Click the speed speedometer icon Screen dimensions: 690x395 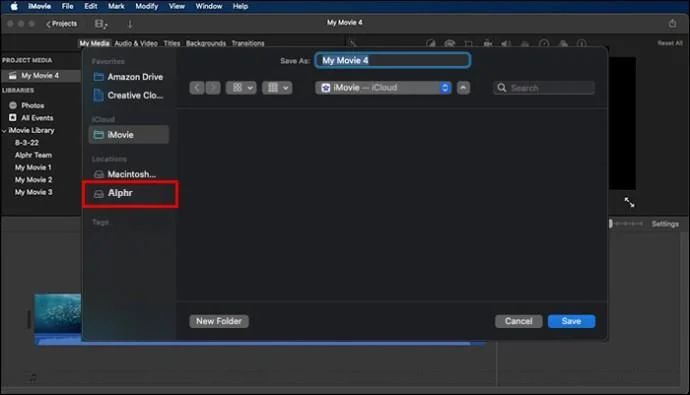[544, 44]
